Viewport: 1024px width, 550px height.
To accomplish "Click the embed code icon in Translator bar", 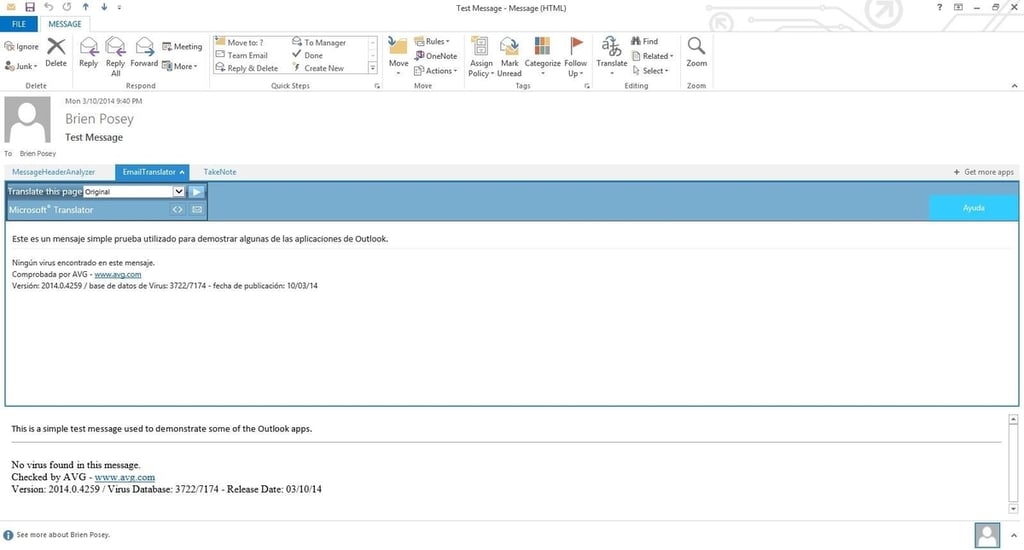I will click(177, 210).
